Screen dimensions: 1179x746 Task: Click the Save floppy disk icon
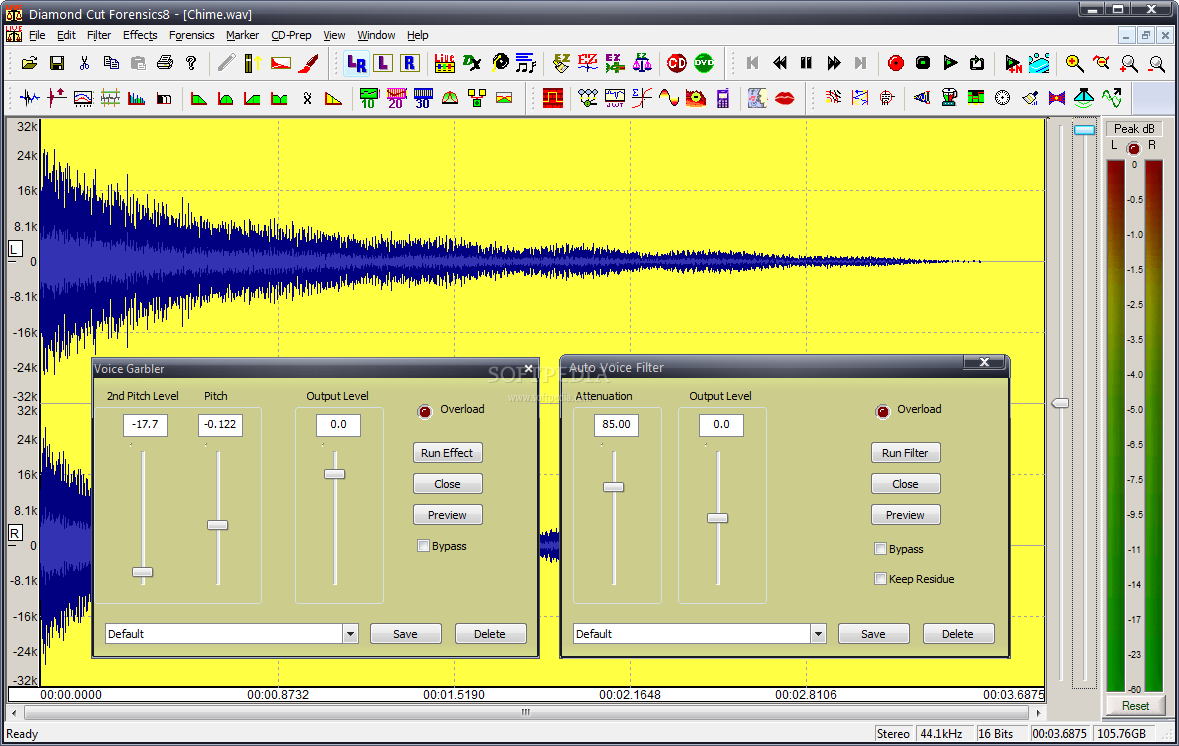pyautogui.click(x=56, y=63)
